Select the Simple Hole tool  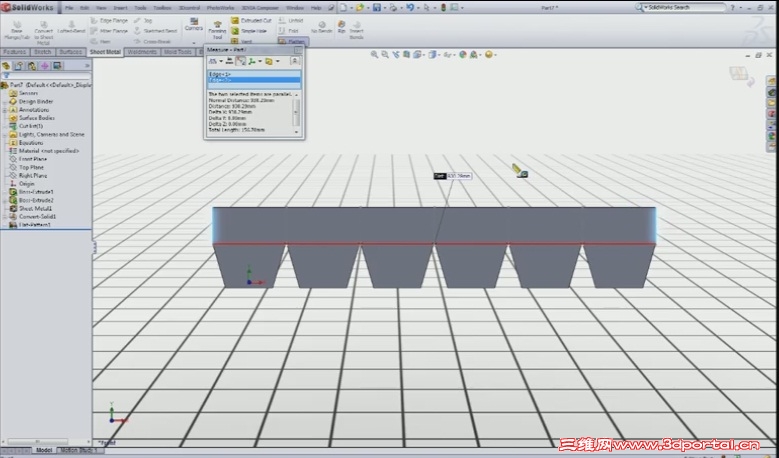tap(249, 31)
